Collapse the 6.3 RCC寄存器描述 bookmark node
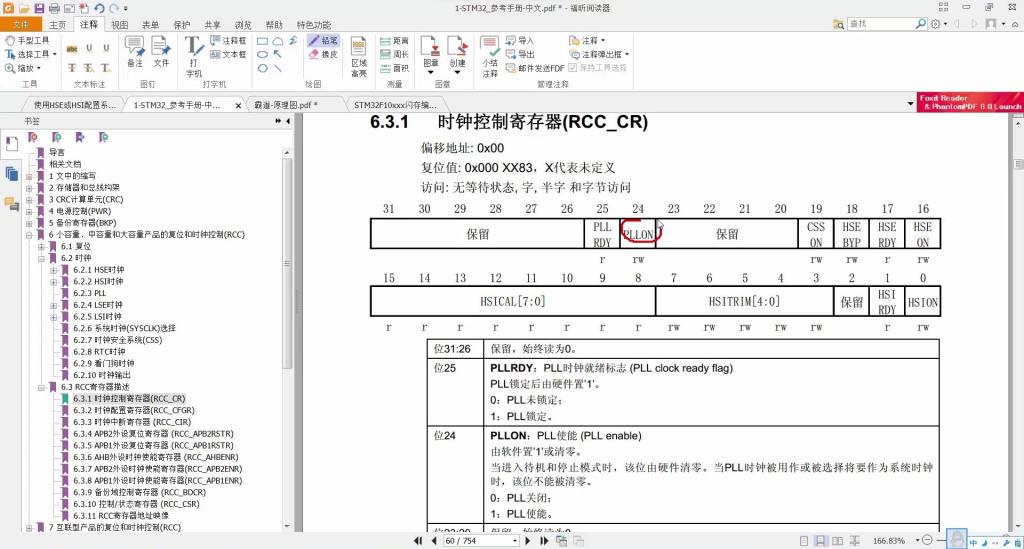The image size is (1024, 549). (41, 387)
